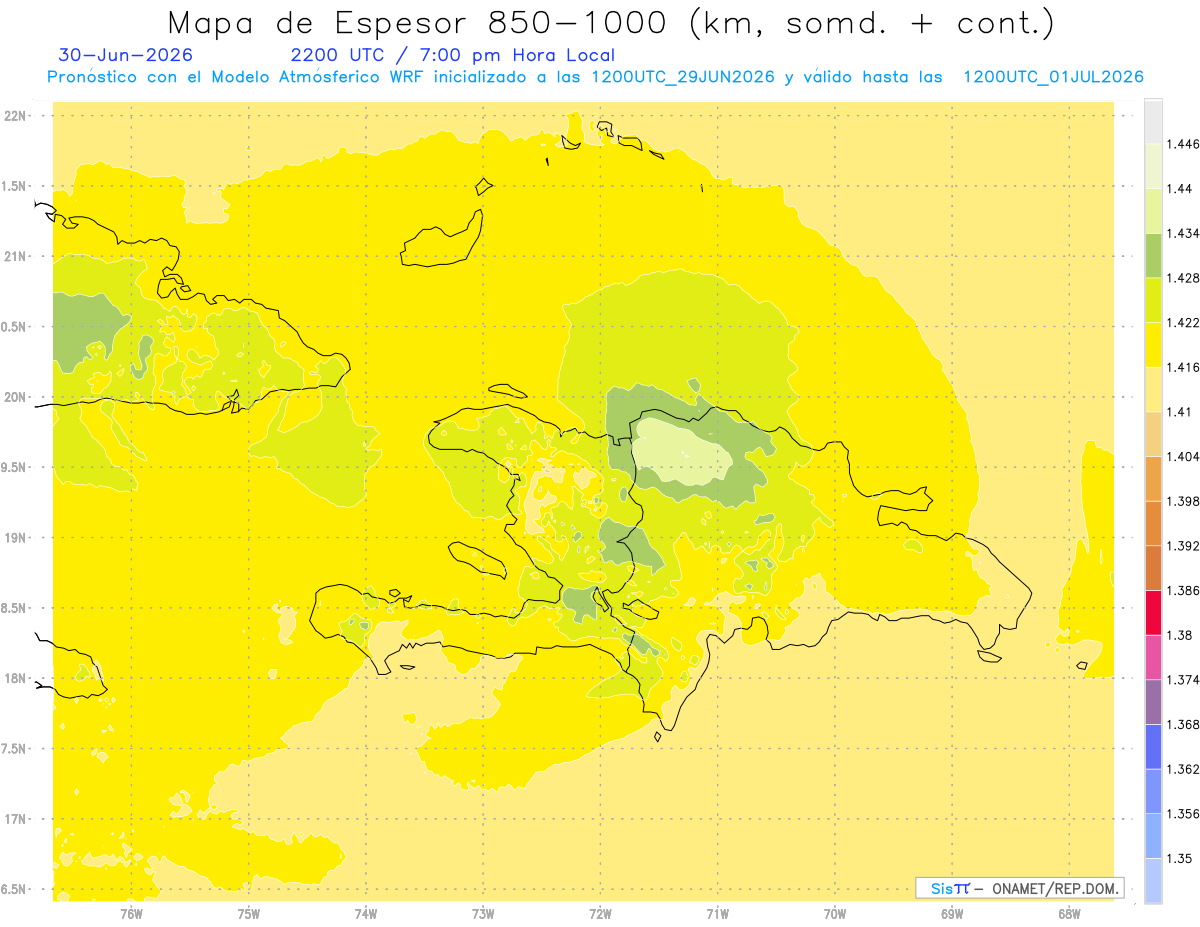Screen dimensions: 1200x927
Task: Click the time '2200 UTC / 7:00 pm Hora Local'
Action: (453, 55)
